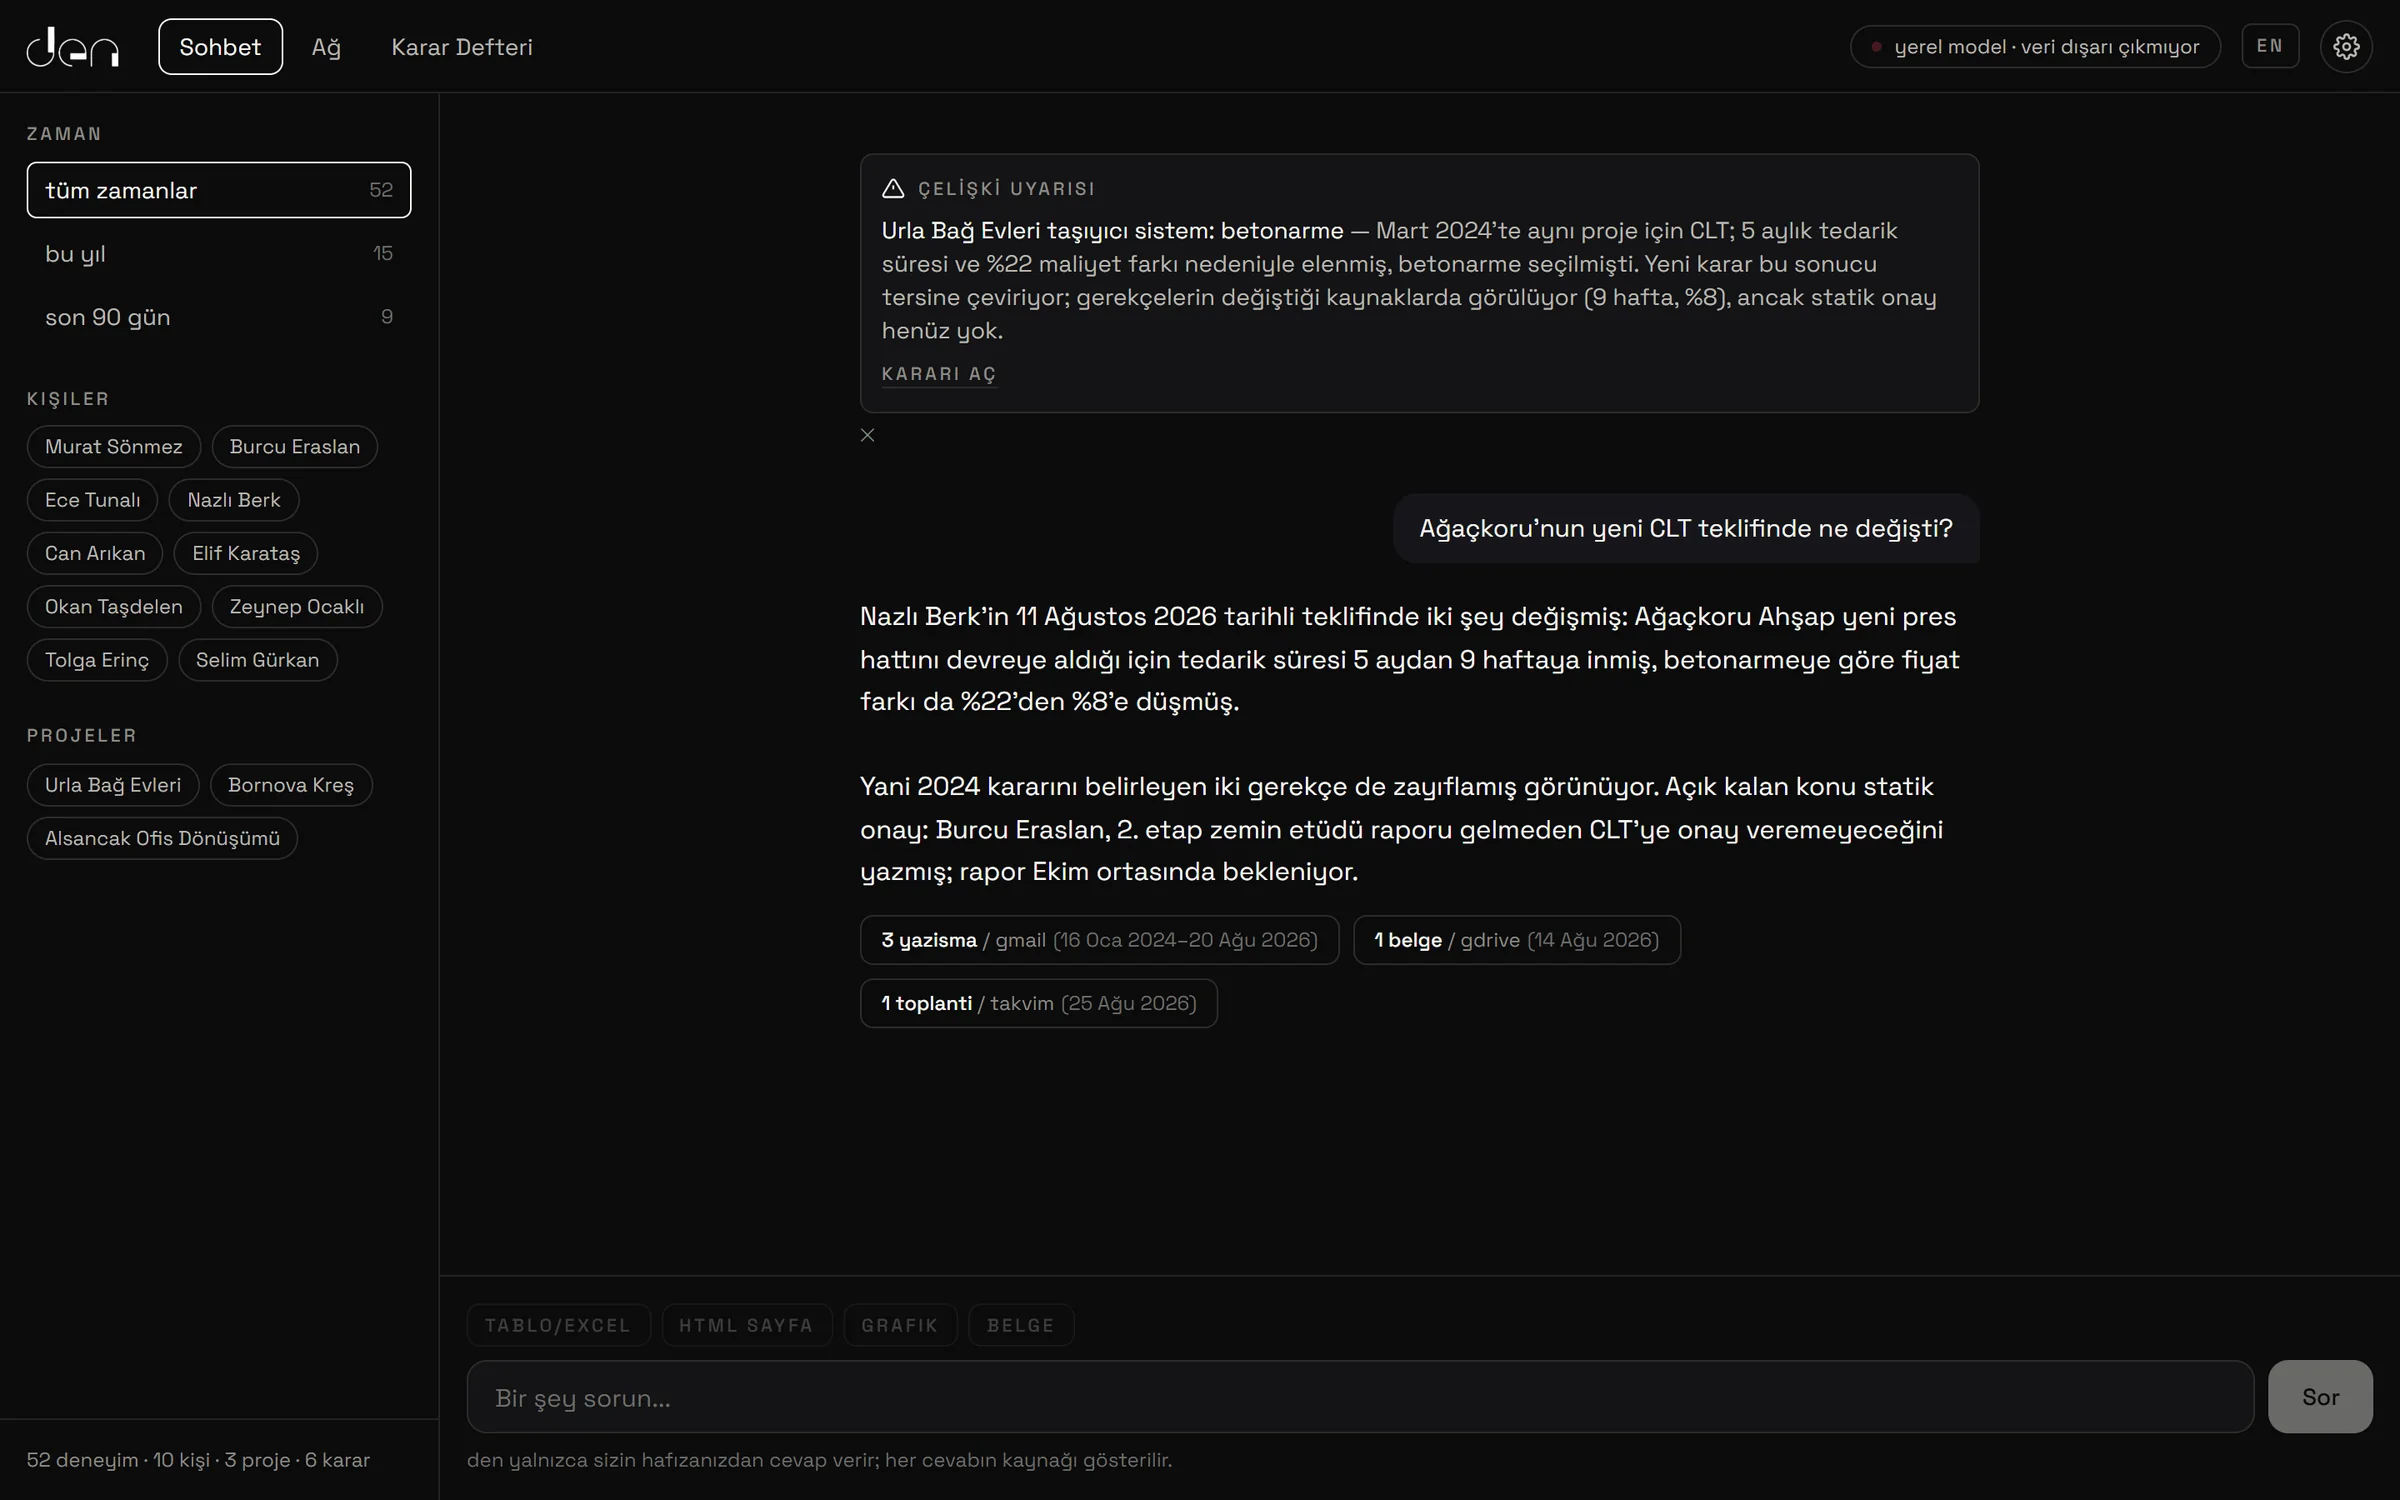Focus the 'Bir şey sorun...' input field

pyautogui.click(x=1360, y=1397)
